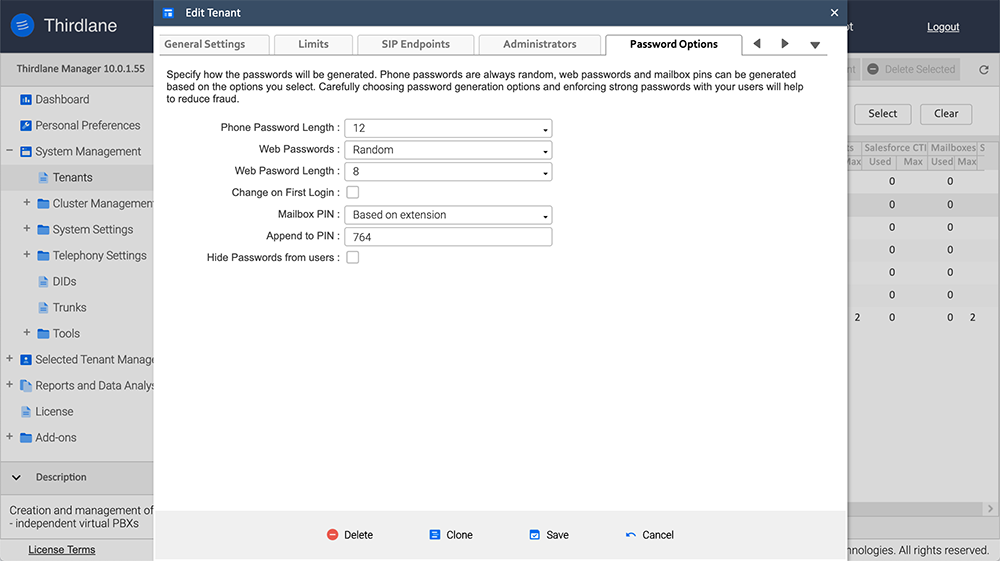Toggle Hide Passwords from users checkbox
Image resolution: width=1000 pixels, height=561 pixels.
pyautogui.click(x=353, y=258)
